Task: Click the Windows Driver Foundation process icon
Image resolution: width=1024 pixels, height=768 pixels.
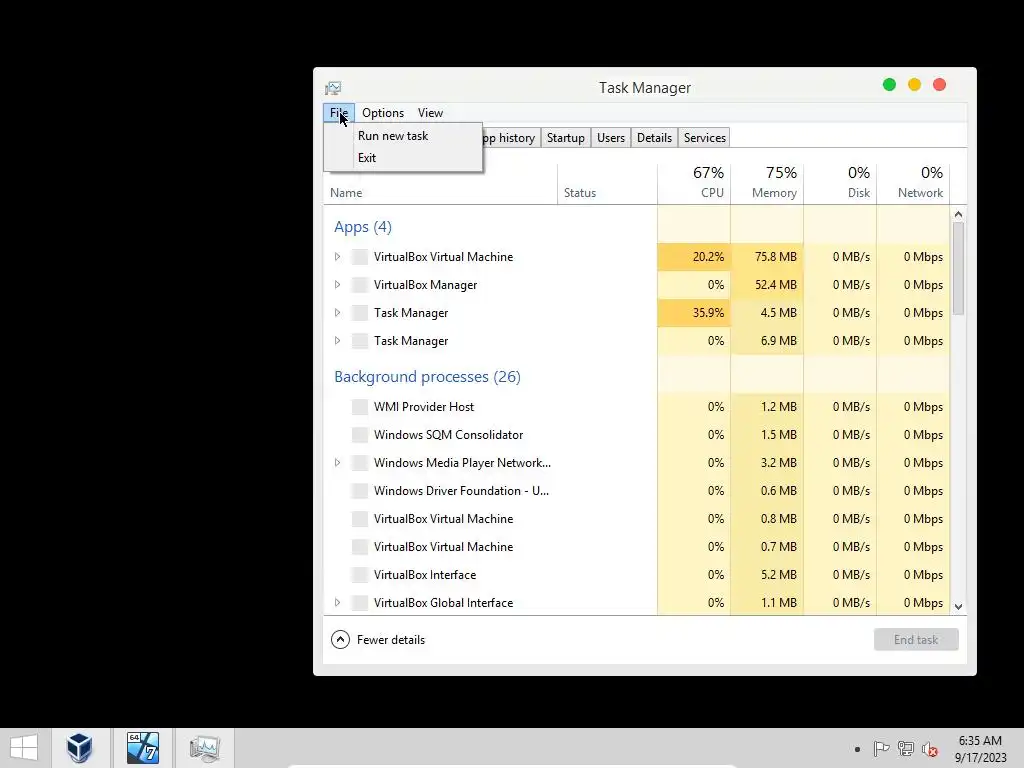Action: pyautogui.click(x=360, y=491)
